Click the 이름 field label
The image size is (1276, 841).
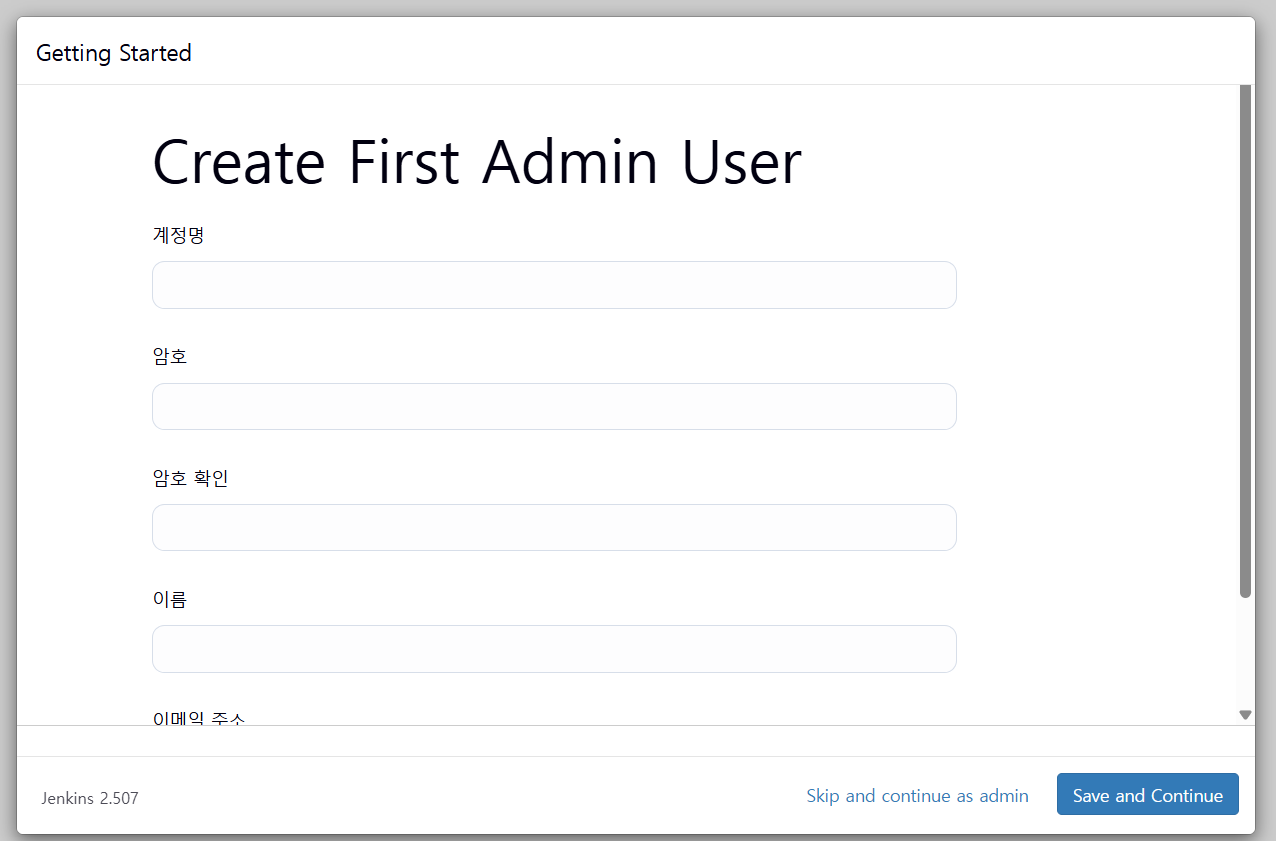(x=170, y=599)
